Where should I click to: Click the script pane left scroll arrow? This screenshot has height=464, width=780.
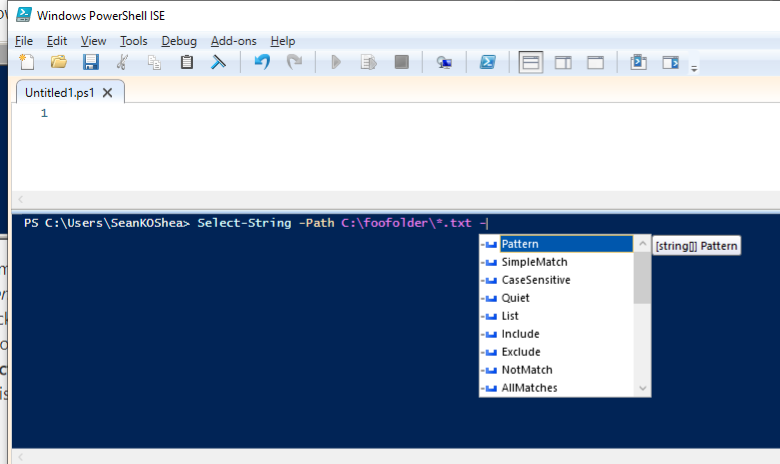pos(20,199)
